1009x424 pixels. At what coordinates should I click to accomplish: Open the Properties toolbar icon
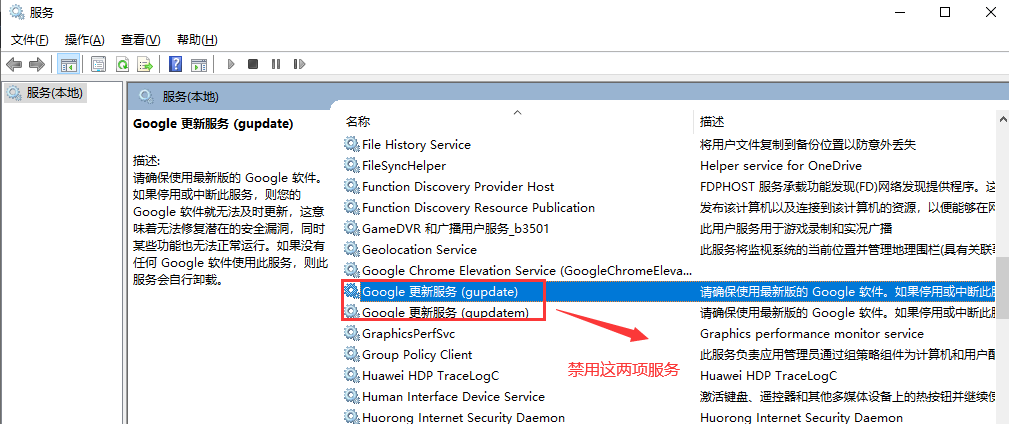(98, 64)
